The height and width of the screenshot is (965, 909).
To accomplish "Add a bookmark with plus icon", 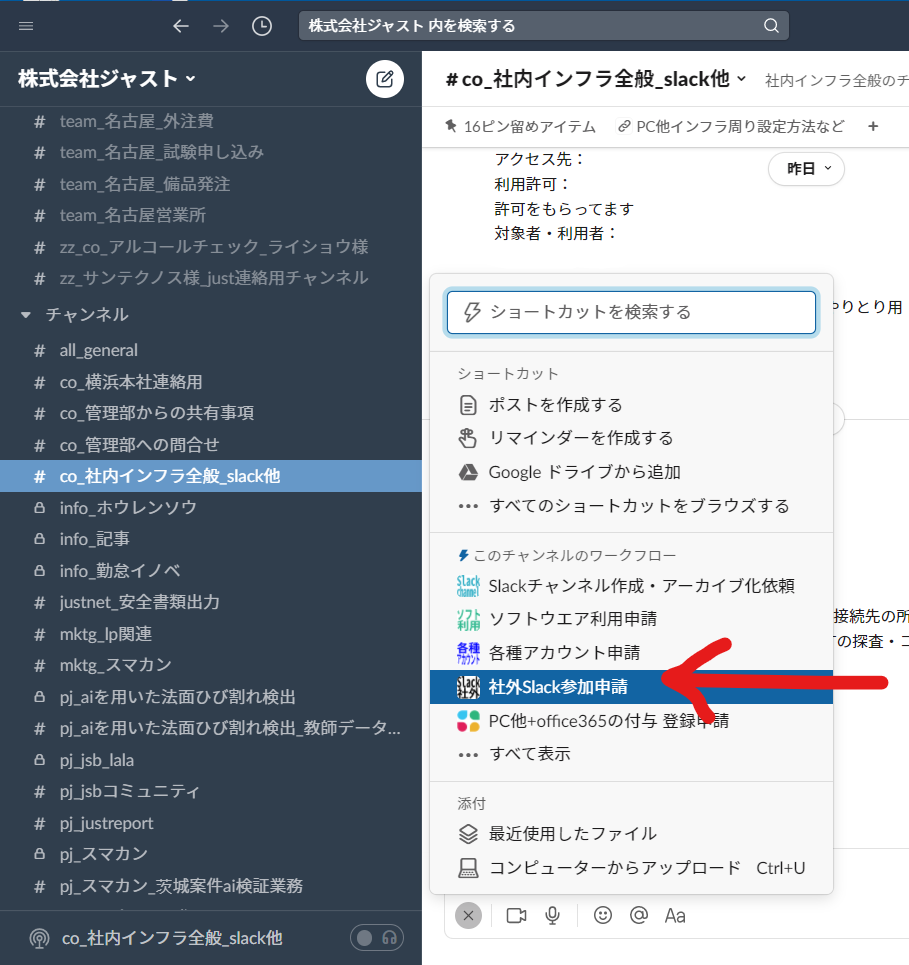I will pyautogui.click(x=873, y=127).
